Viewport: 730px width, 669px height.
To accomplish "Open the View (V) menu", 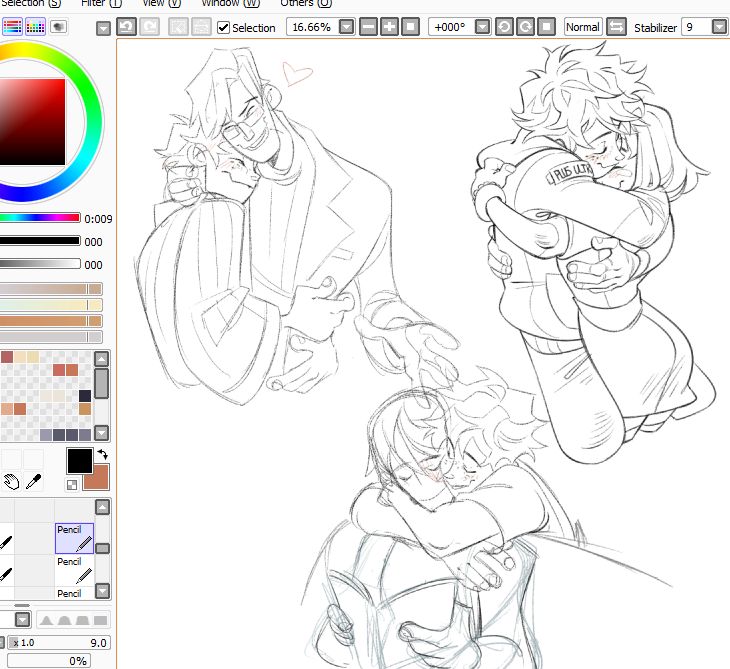I will point(162,3).
